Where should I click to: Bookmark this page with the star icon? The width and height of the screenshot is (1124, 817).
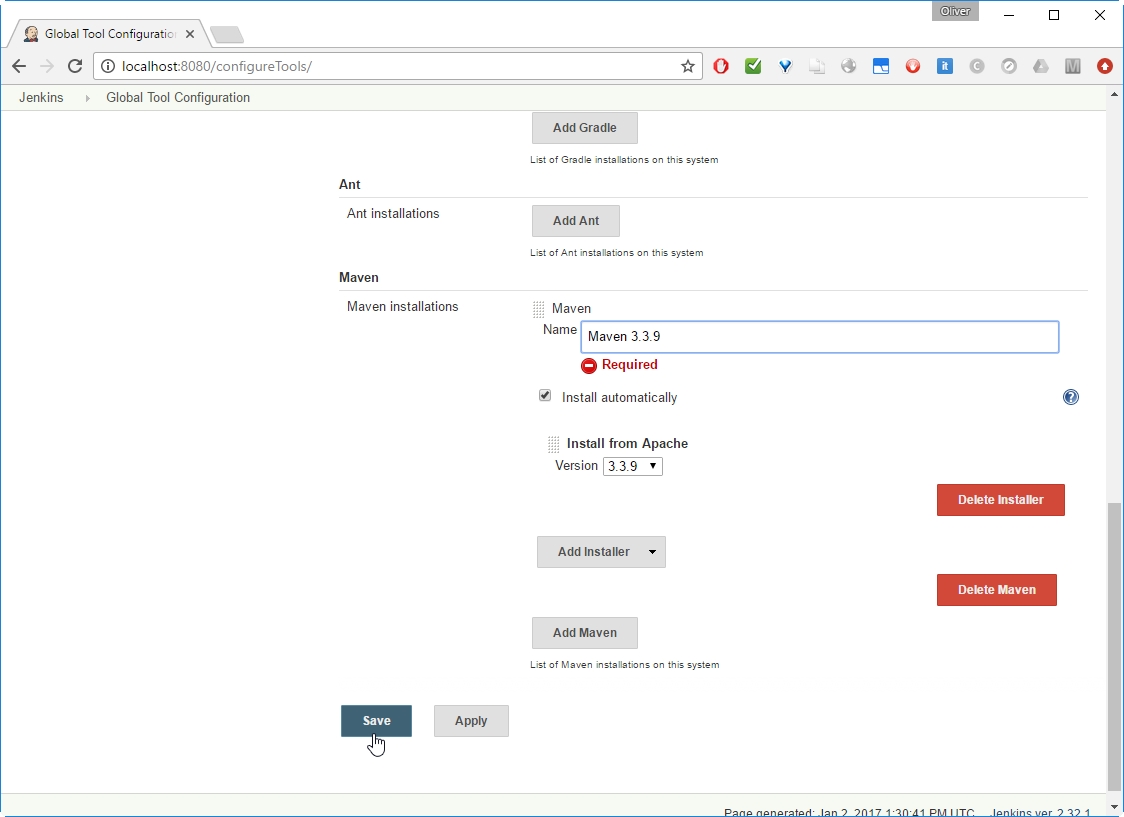[x=688, y=66]
